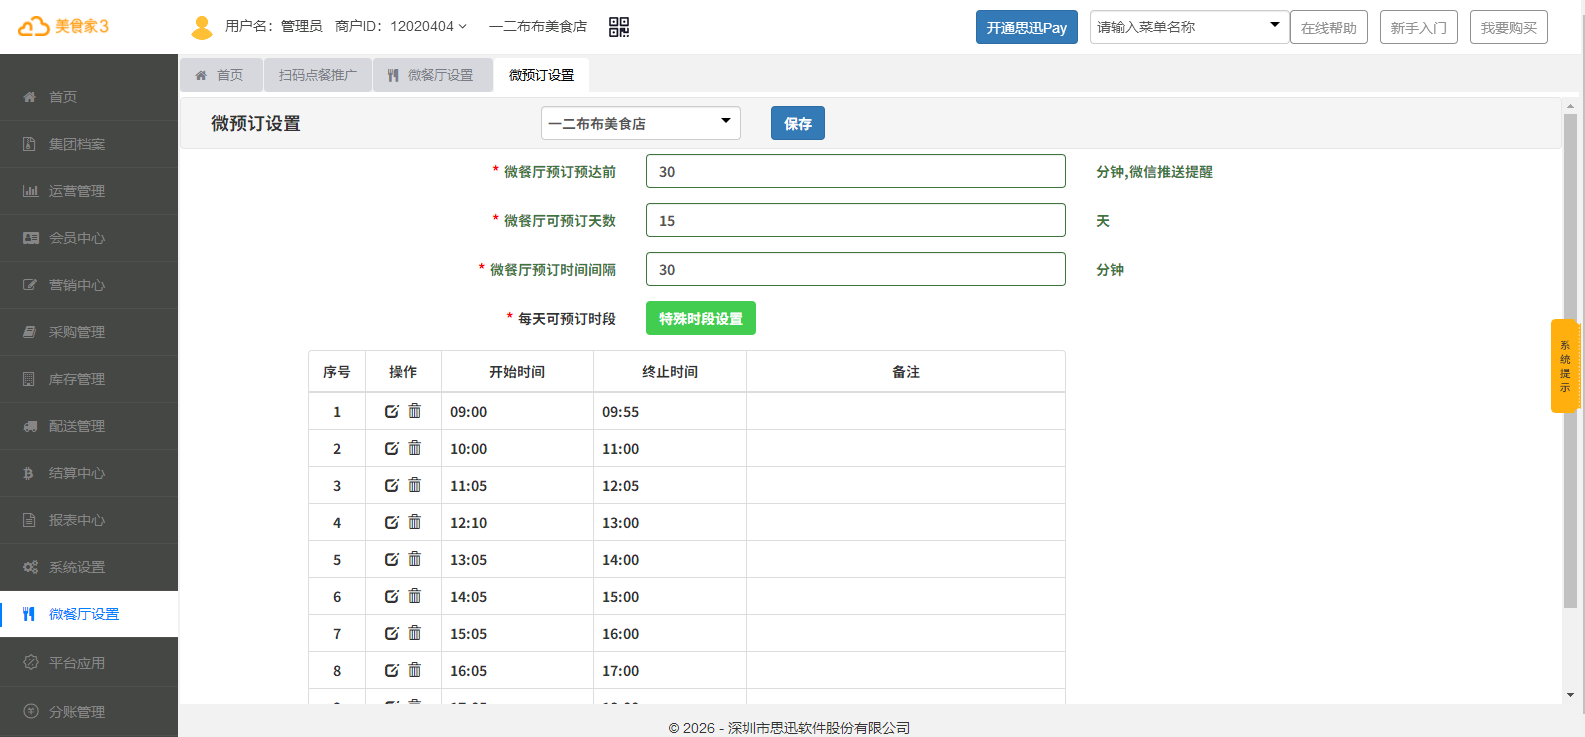This screenshot has width=1585, height=737.
Task: Click the blue 保存 button
Action: click(797, 123)
